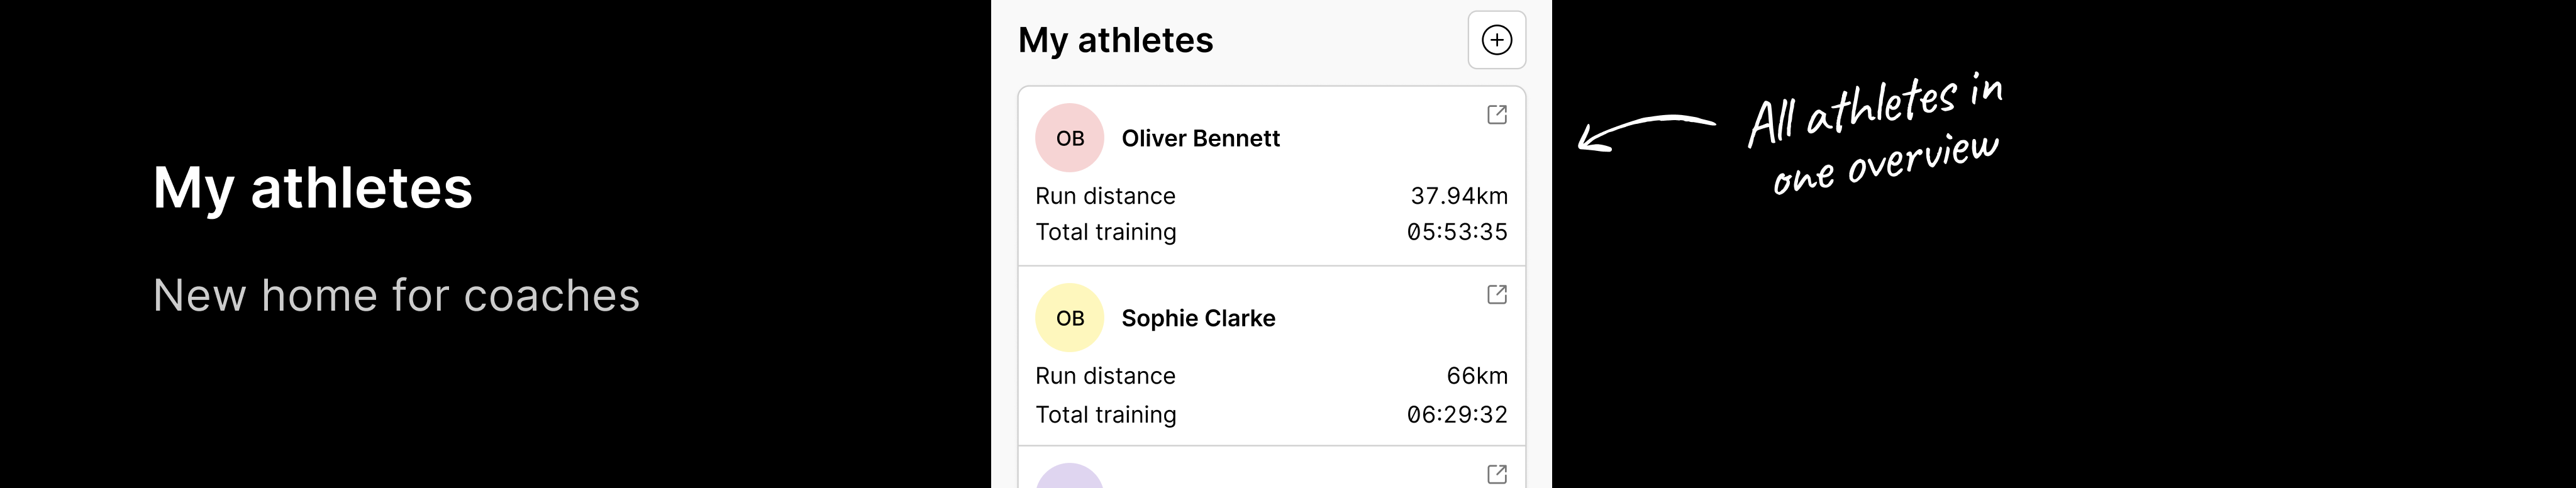Select the Oliver Bennett name

pos(1200,138)
